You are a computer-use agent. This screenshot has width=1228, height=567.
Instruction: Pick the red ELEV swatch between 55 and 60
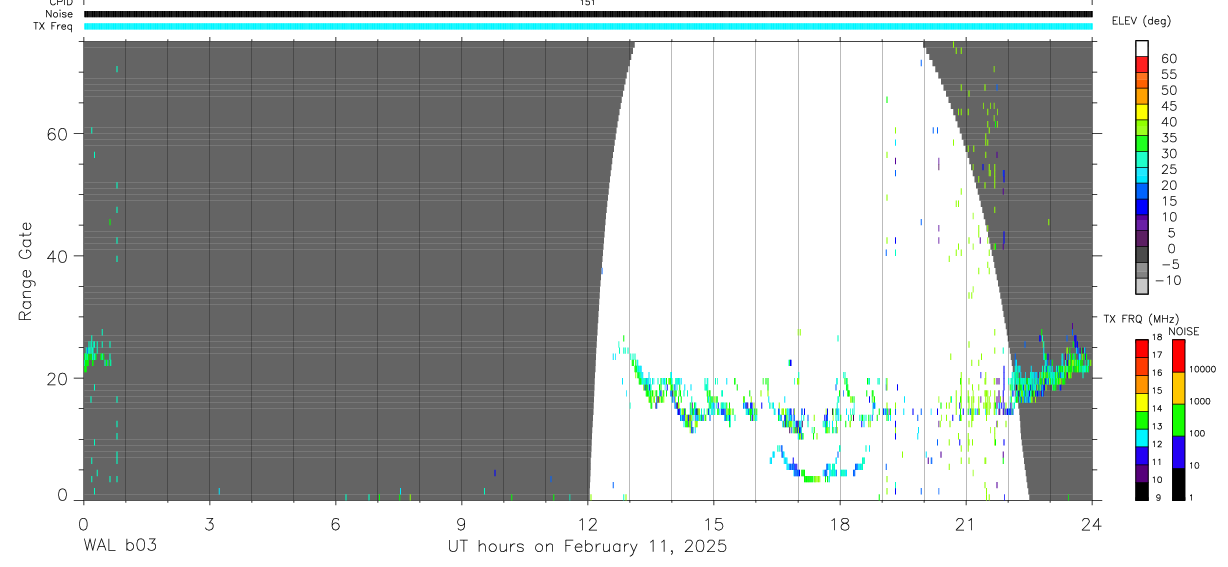(1142, 65)
